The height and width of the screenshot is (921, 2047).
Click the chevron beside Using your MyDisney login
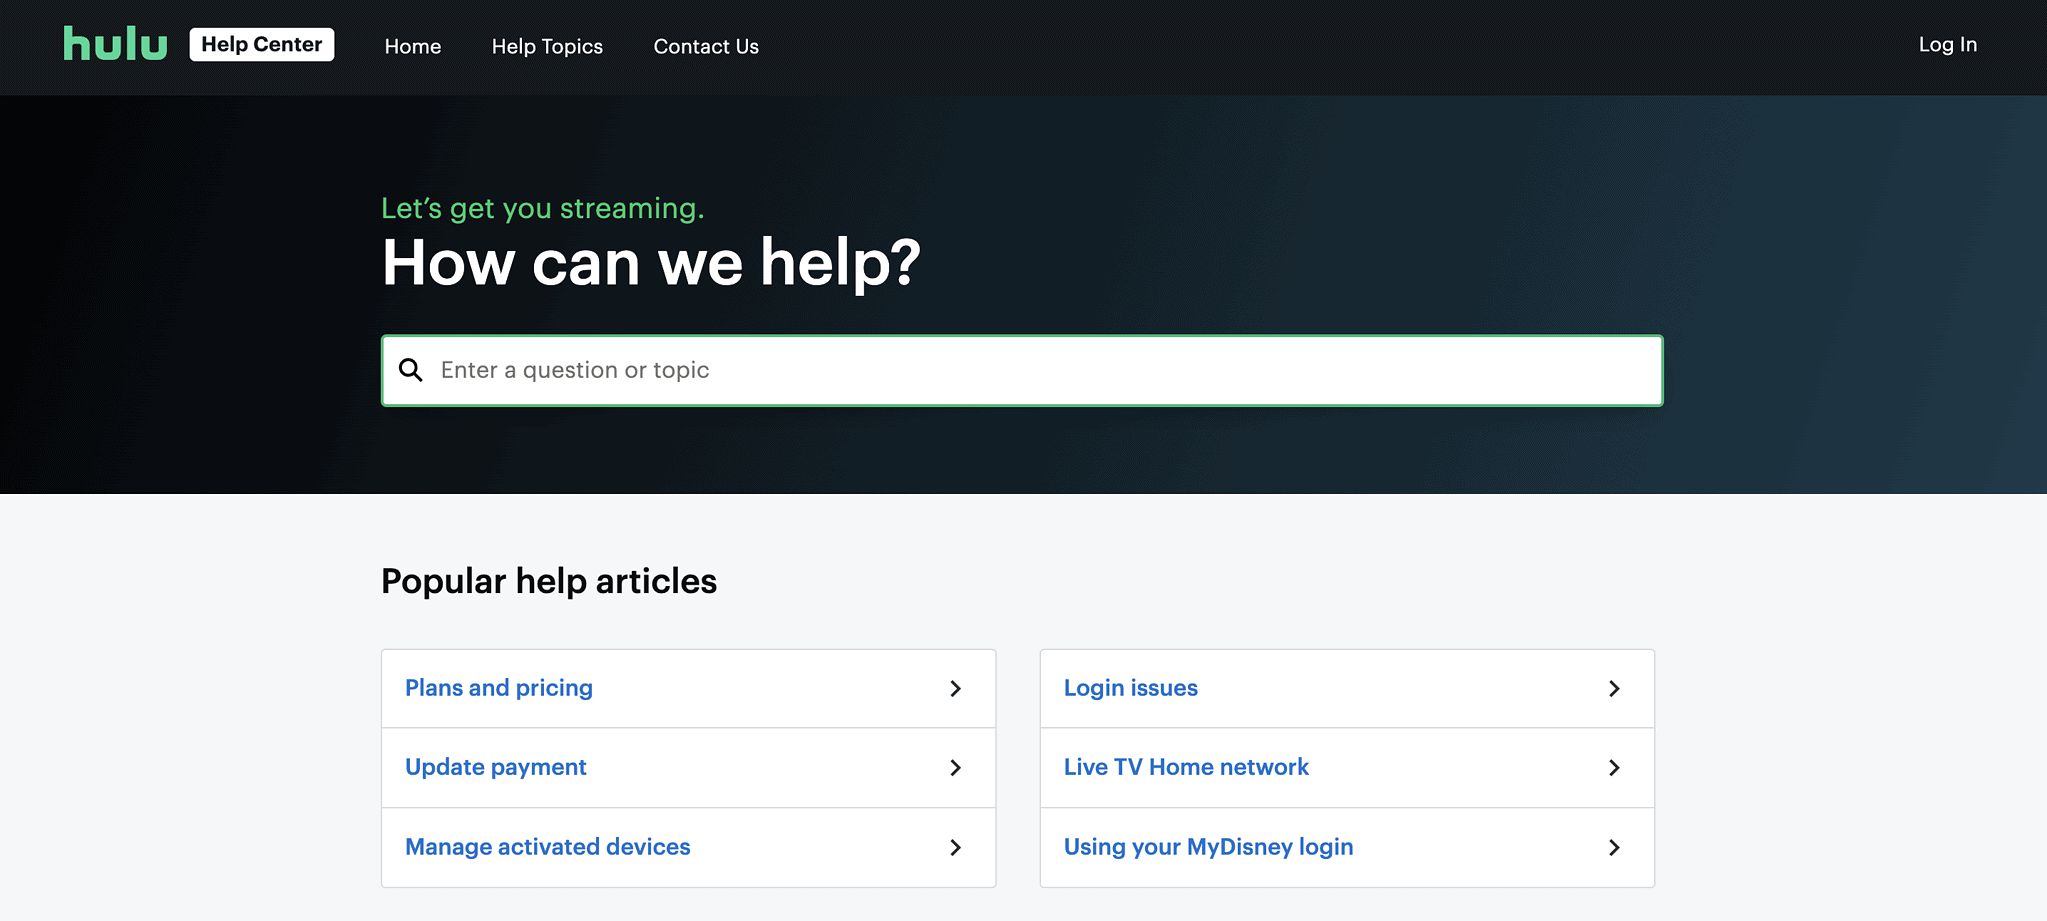[x=1615, y=847]
